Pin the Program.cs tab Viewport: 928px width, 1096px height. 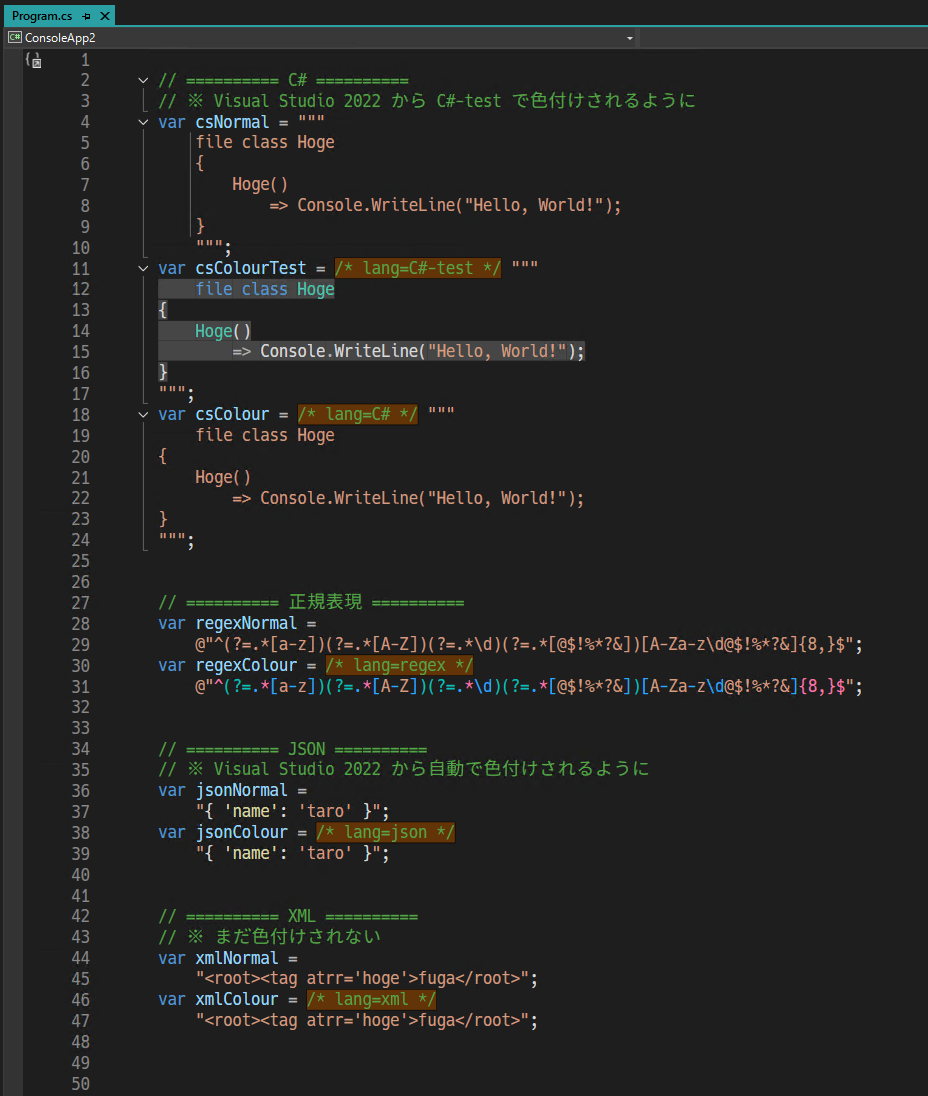[x=87, y=16]
